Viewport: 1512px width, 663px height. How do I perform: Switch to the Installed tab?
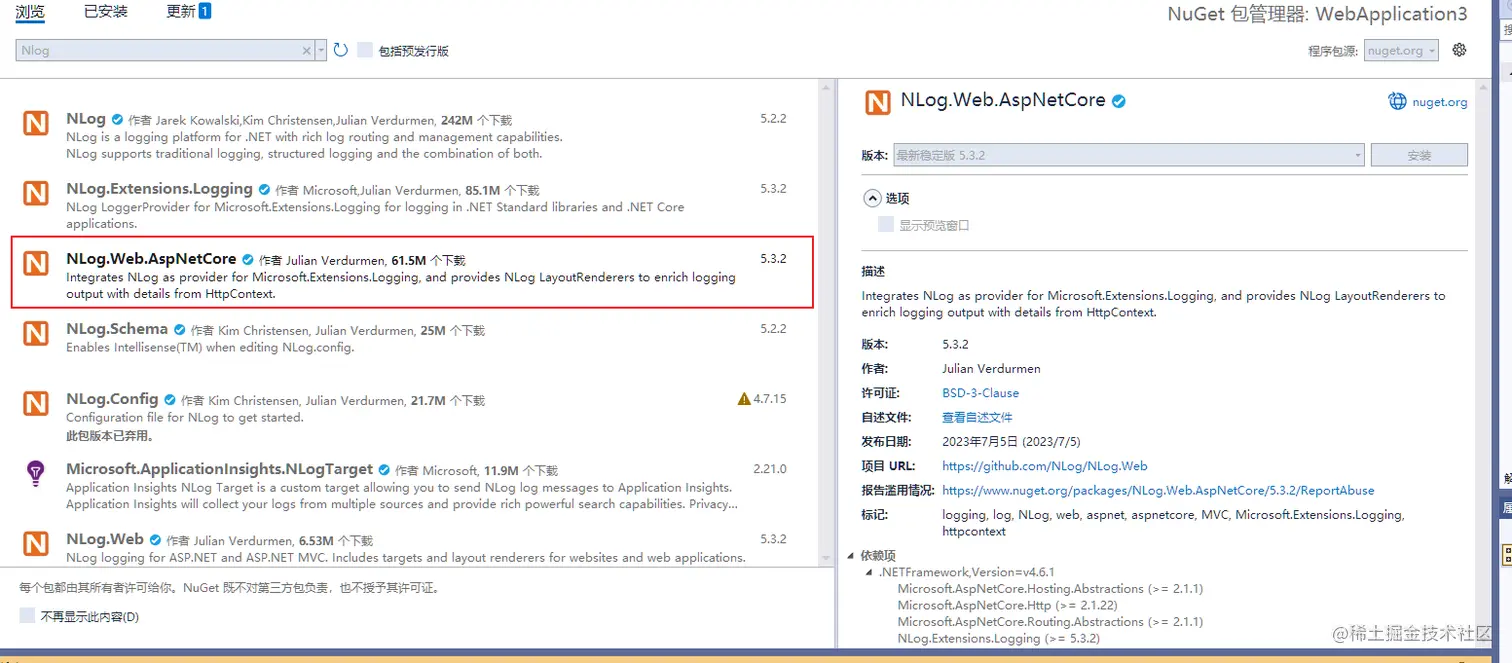coord(106,12)
